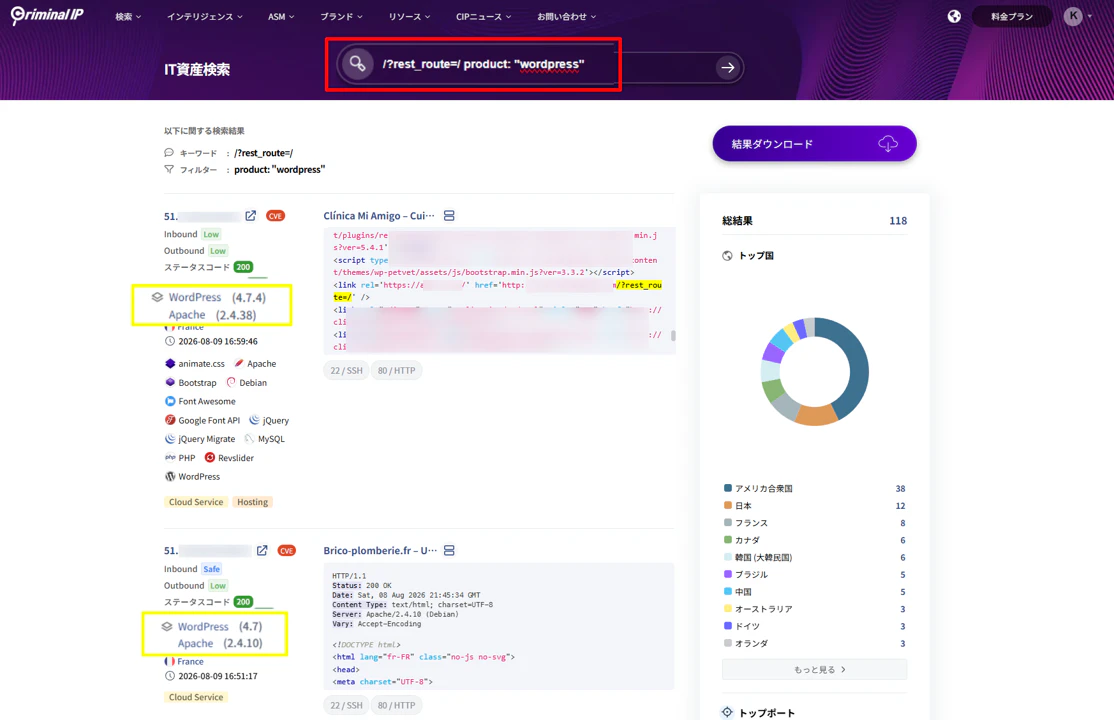Click the Bootstrap technology icon

(170, 382)
